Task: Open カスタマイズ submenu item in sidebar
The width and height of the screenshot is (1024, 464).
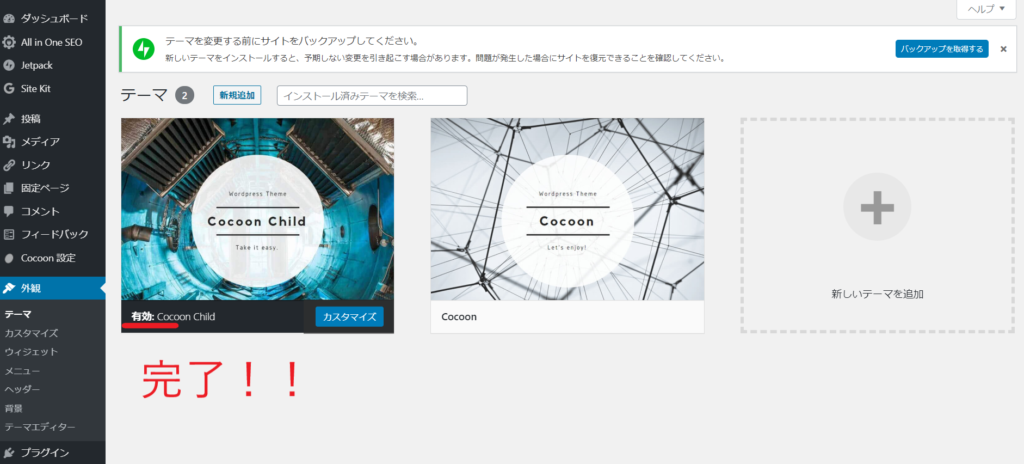Action: point(31,333)
